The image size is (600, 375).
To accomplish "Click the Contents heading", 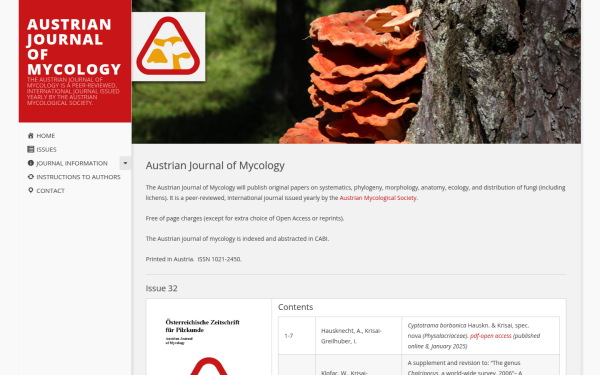I will (295, 307).
